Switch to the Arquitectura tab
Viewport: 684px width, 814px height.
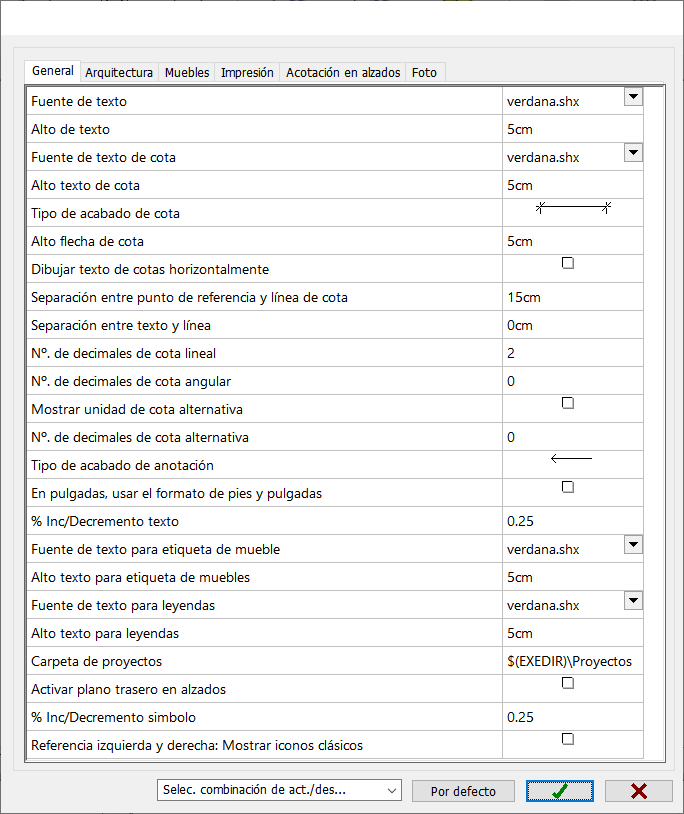tap(119, 73)
